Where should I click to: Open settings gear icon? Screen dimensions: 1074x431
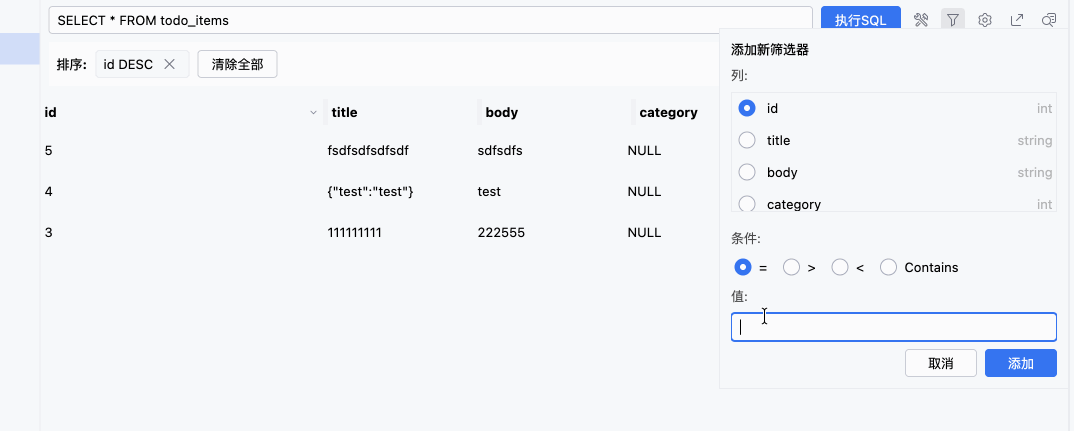(x=985, y=20)
